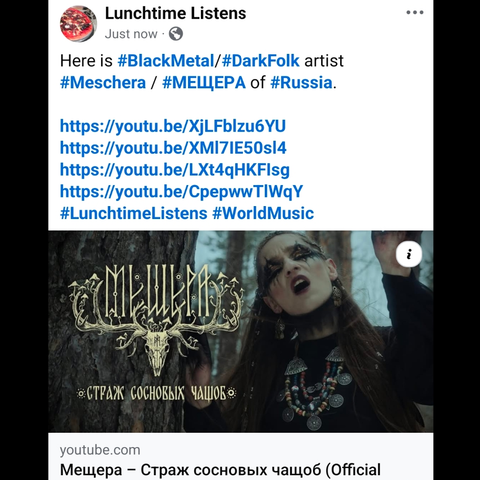Select the #МЕЩЕРА Cyrillic hashtag
This screenshot has height=480, width=480.
204,83
